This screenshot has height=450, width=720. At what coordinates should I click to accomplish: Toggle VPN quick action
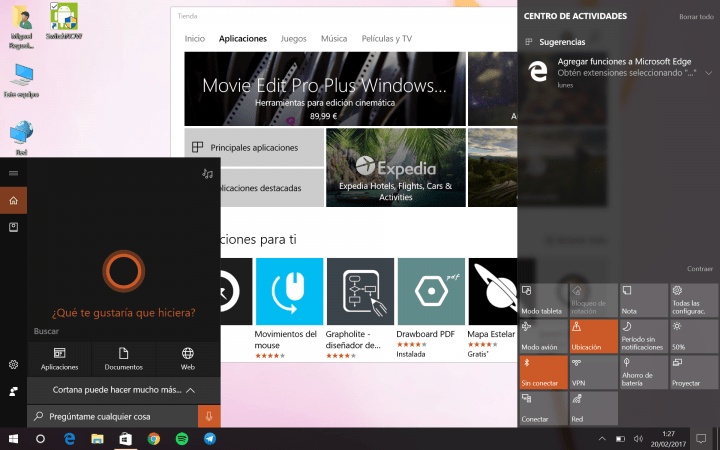(594, 372)
